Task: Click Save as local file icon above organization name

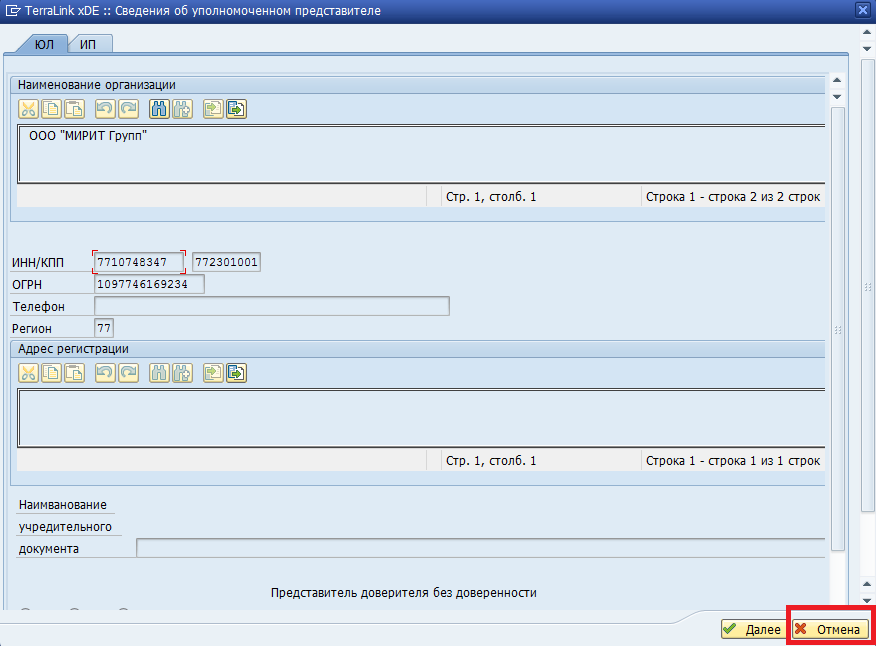Action: pyautogui.click(x=236, y=109)
